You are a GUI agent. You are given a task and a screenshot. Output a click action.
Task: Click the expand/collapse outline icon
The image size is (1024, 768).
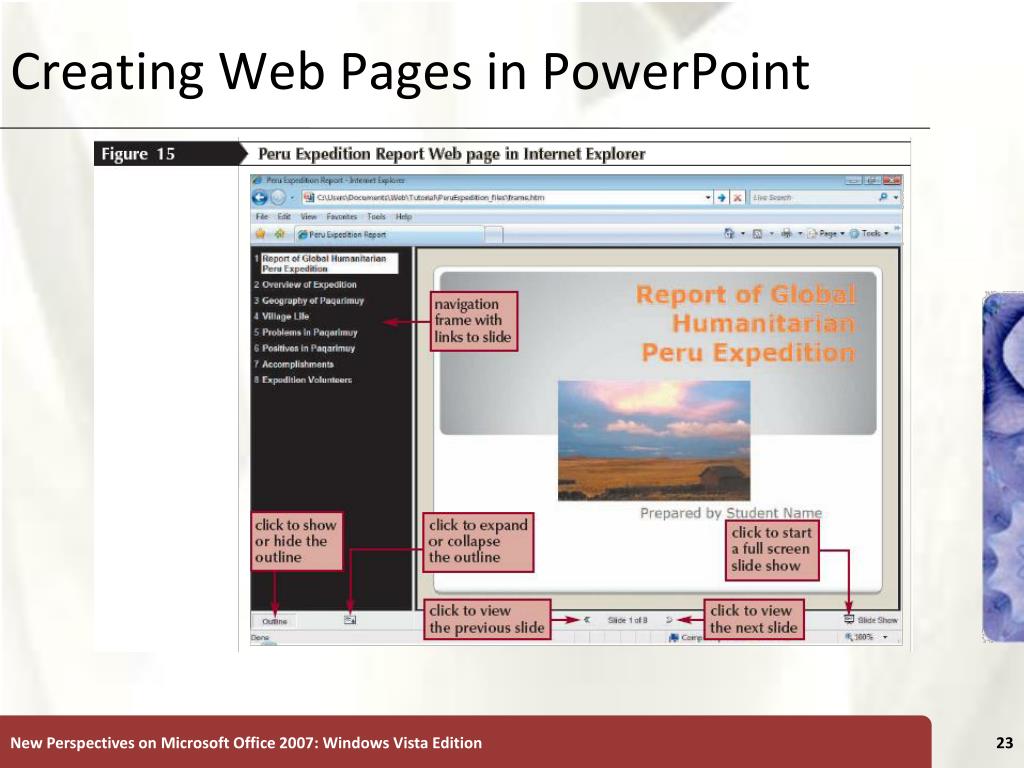pyautogui.click(x=350, y=620)
